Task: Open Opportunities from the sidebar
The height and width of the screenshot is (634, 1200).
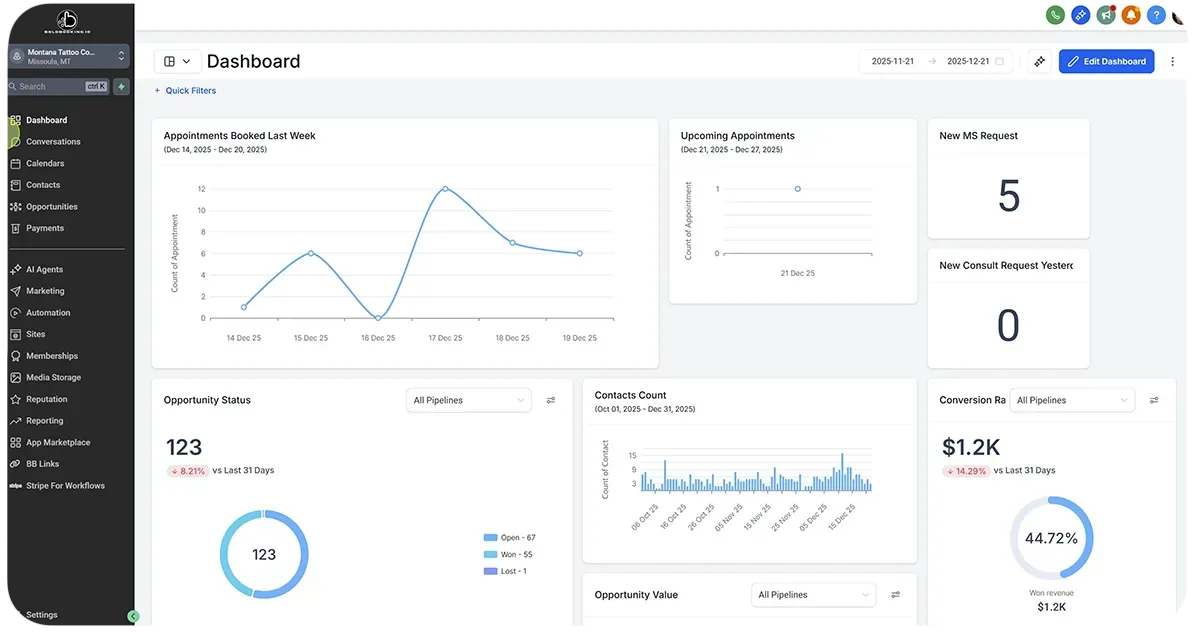Action: click(x=51, y=207)
